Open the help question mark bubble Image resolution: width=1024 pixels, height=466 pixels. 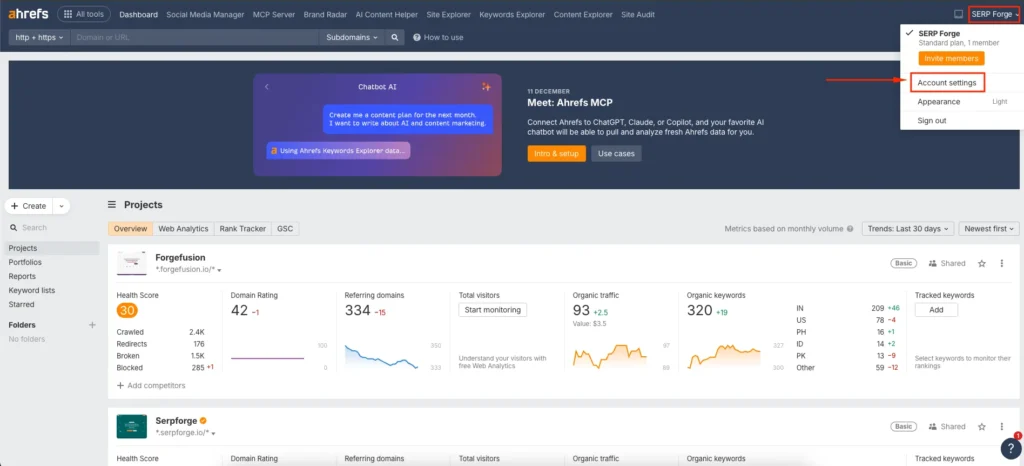(1009, 450)
